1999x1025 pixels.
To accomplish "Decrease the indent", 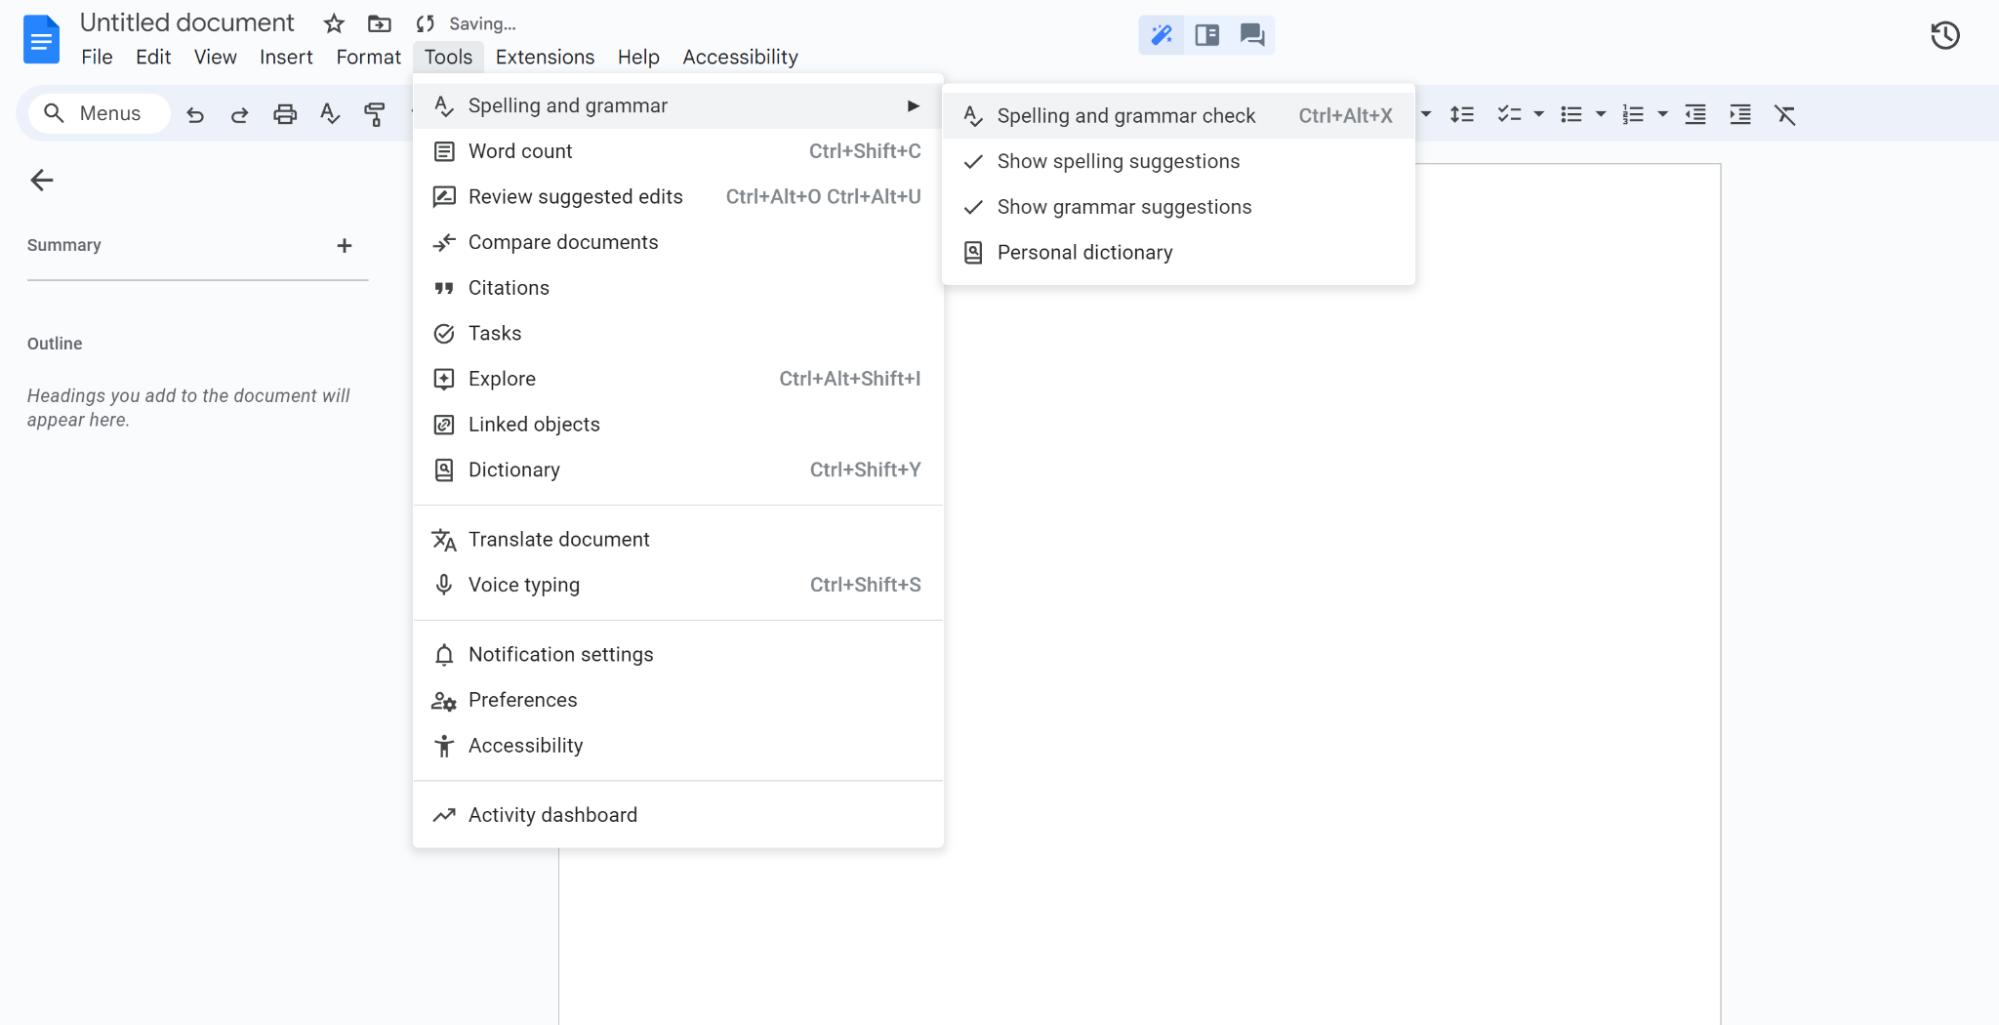I will click(x=1695, y=114).
